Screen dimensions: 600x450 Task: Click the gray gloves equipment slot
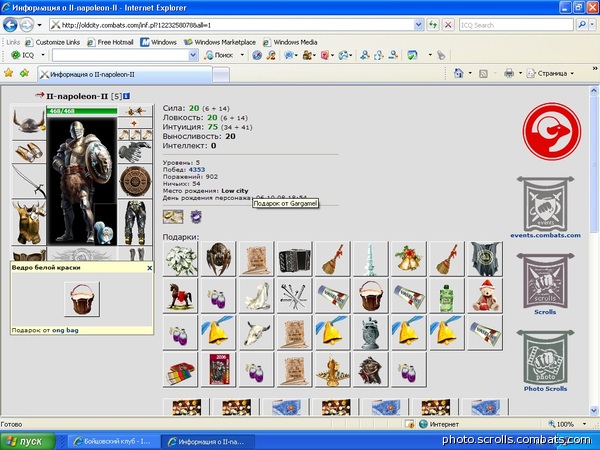[135, 152]
